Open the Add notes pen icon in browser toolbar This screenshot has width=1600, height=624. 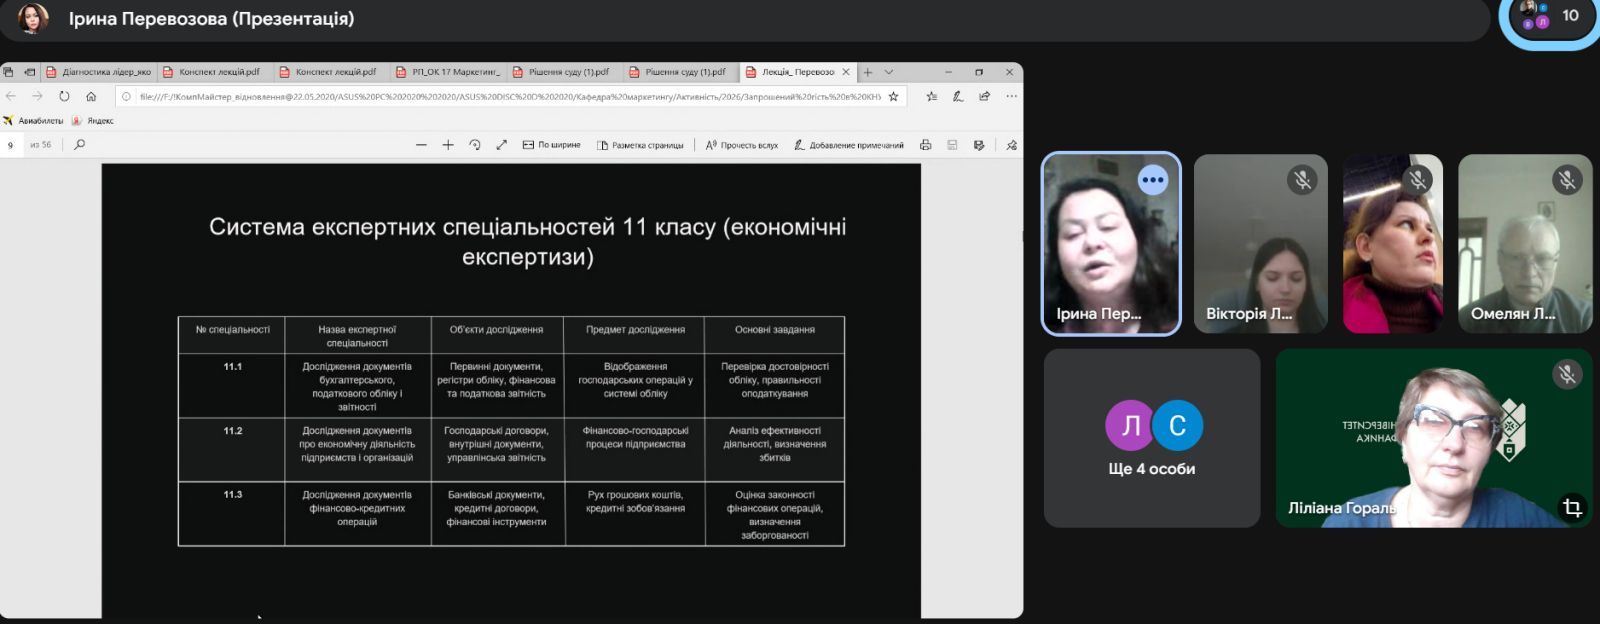(958, 96)
